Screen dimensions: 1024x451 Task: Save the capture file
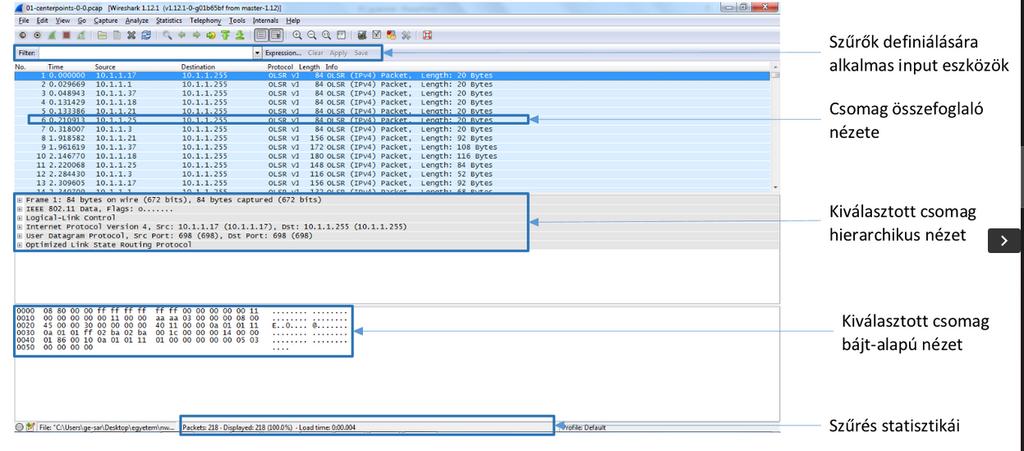[117, 35]
